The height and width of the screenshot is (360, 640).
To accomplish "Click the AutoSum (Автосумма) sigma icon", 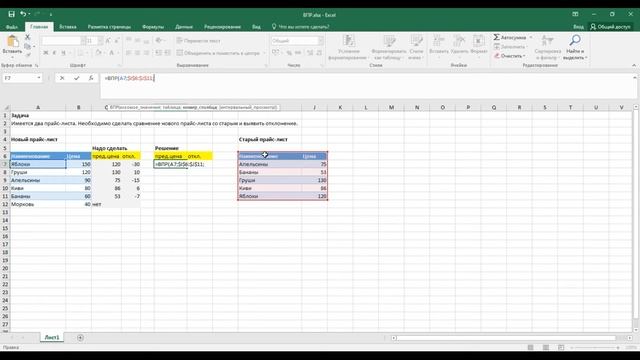I will click(x=497, y=37).
